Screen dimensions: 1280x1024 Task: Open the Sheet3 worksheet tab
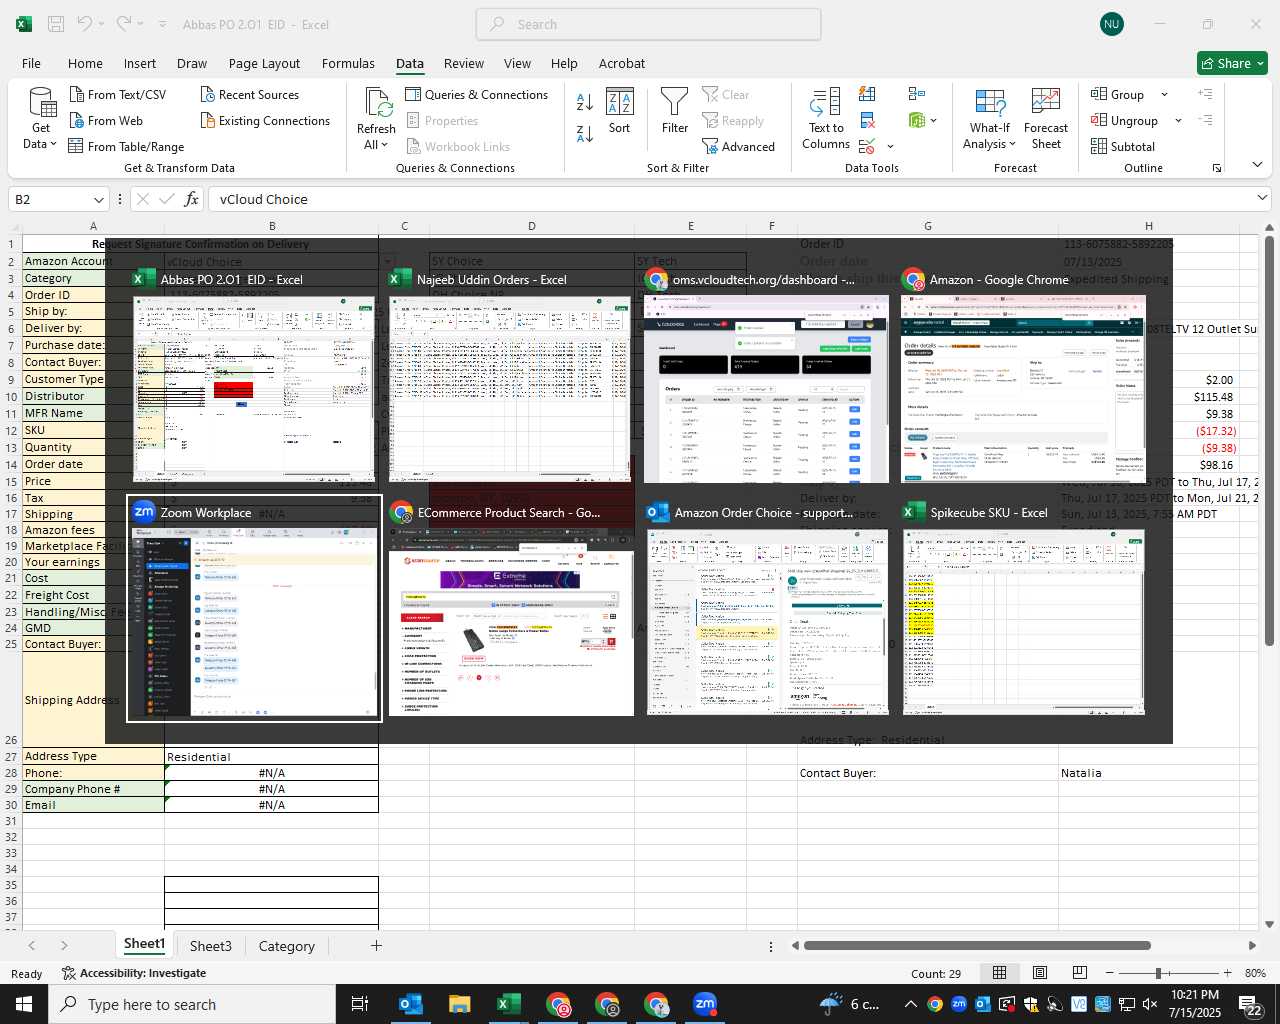coord(211,946)
